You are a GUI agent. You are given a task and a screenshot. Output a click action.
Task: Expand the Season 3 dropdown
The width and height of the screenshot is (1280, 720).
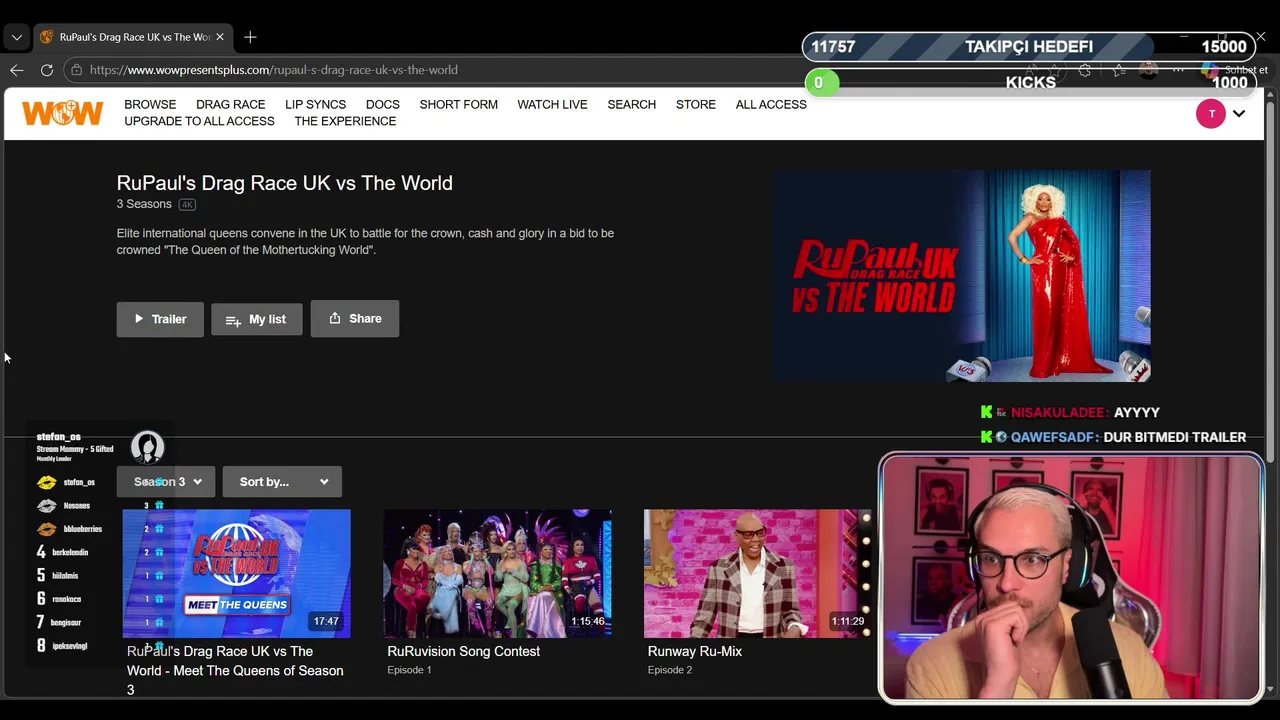pos(167,482)
